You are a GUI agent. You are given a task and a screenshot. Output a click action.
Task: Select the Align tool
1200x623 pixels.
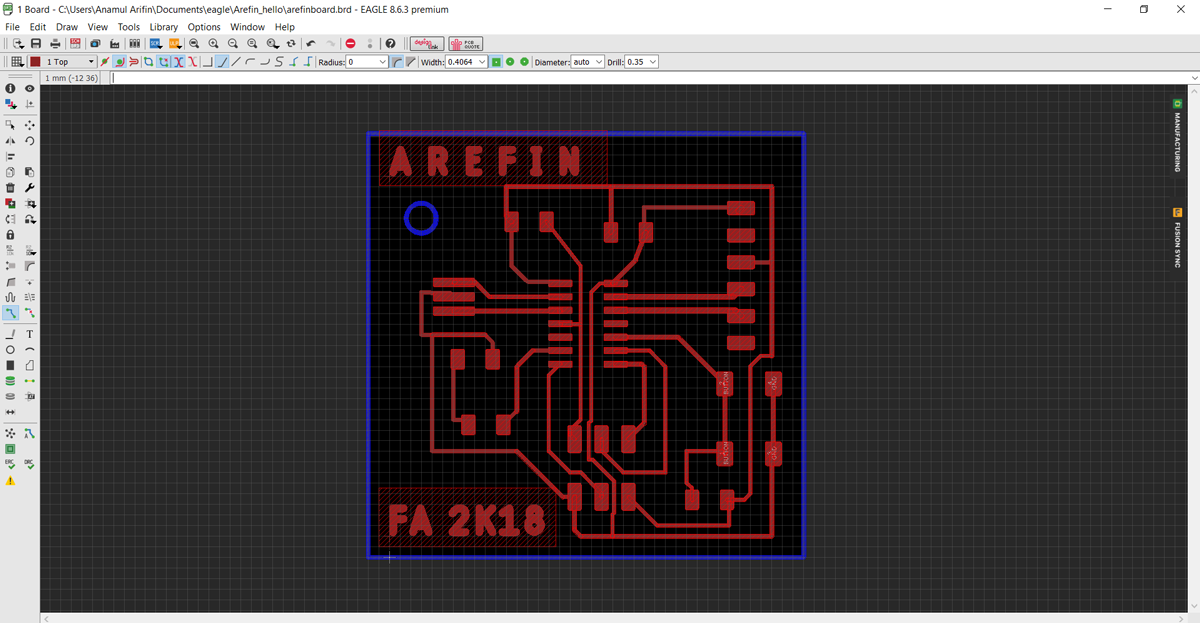click(10, 156)
